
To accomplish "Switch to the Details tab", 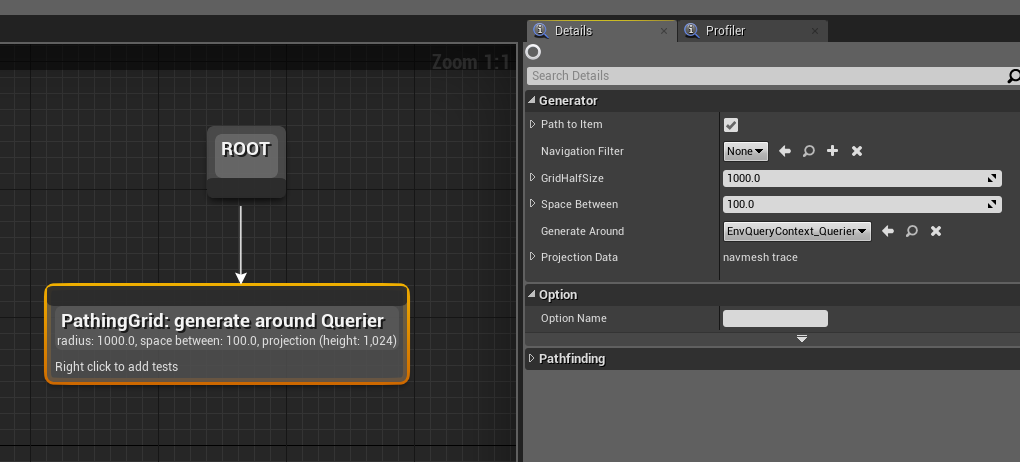I will coord(602,31).
